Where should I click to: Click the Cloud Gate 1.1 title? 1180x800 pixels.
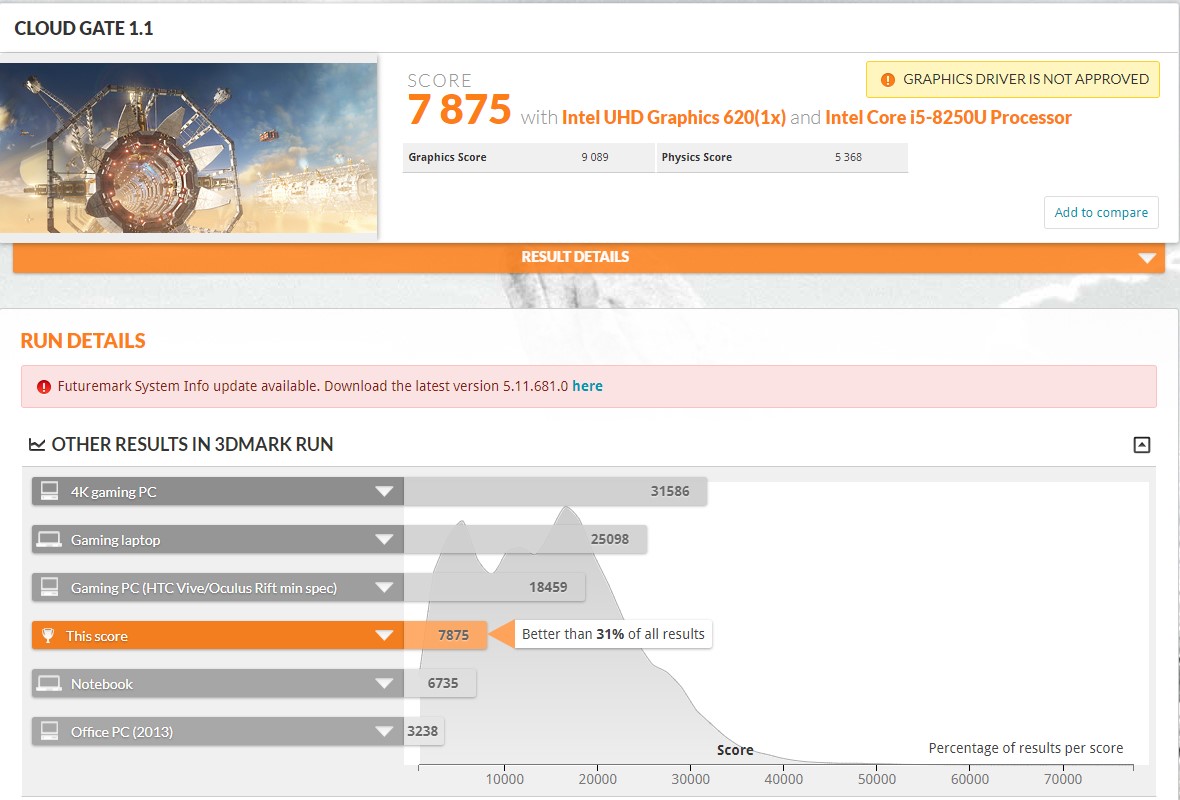point(84,29)
